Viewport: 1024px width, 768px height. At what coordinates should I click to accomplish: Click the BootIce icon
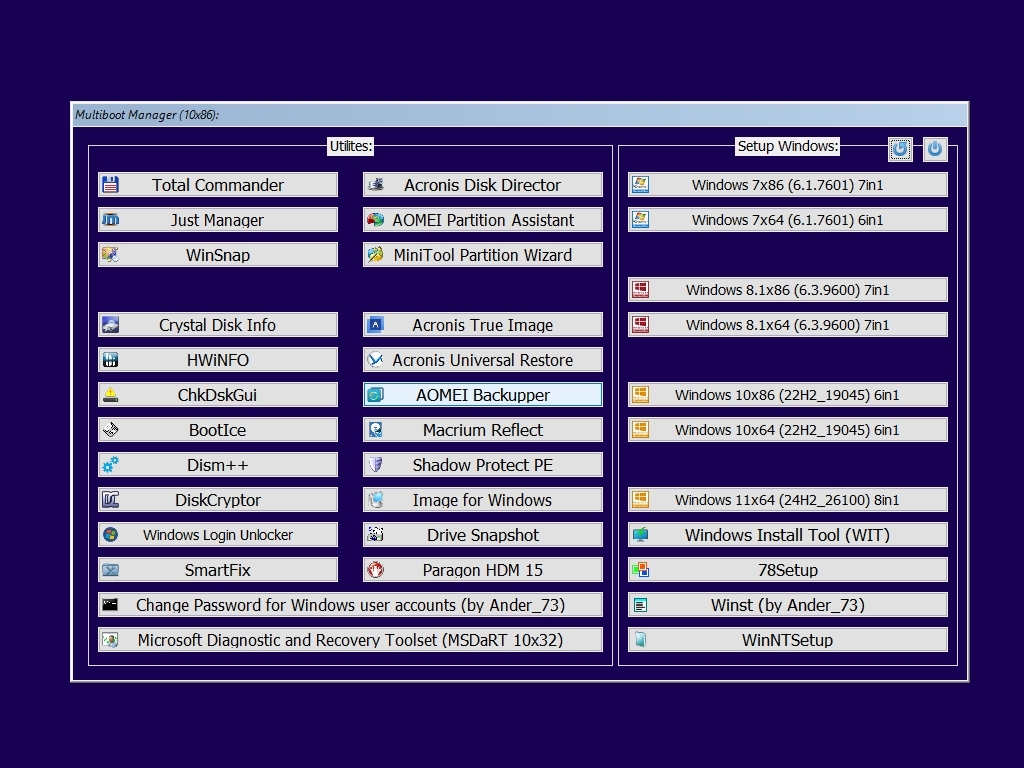coord(110,430)
